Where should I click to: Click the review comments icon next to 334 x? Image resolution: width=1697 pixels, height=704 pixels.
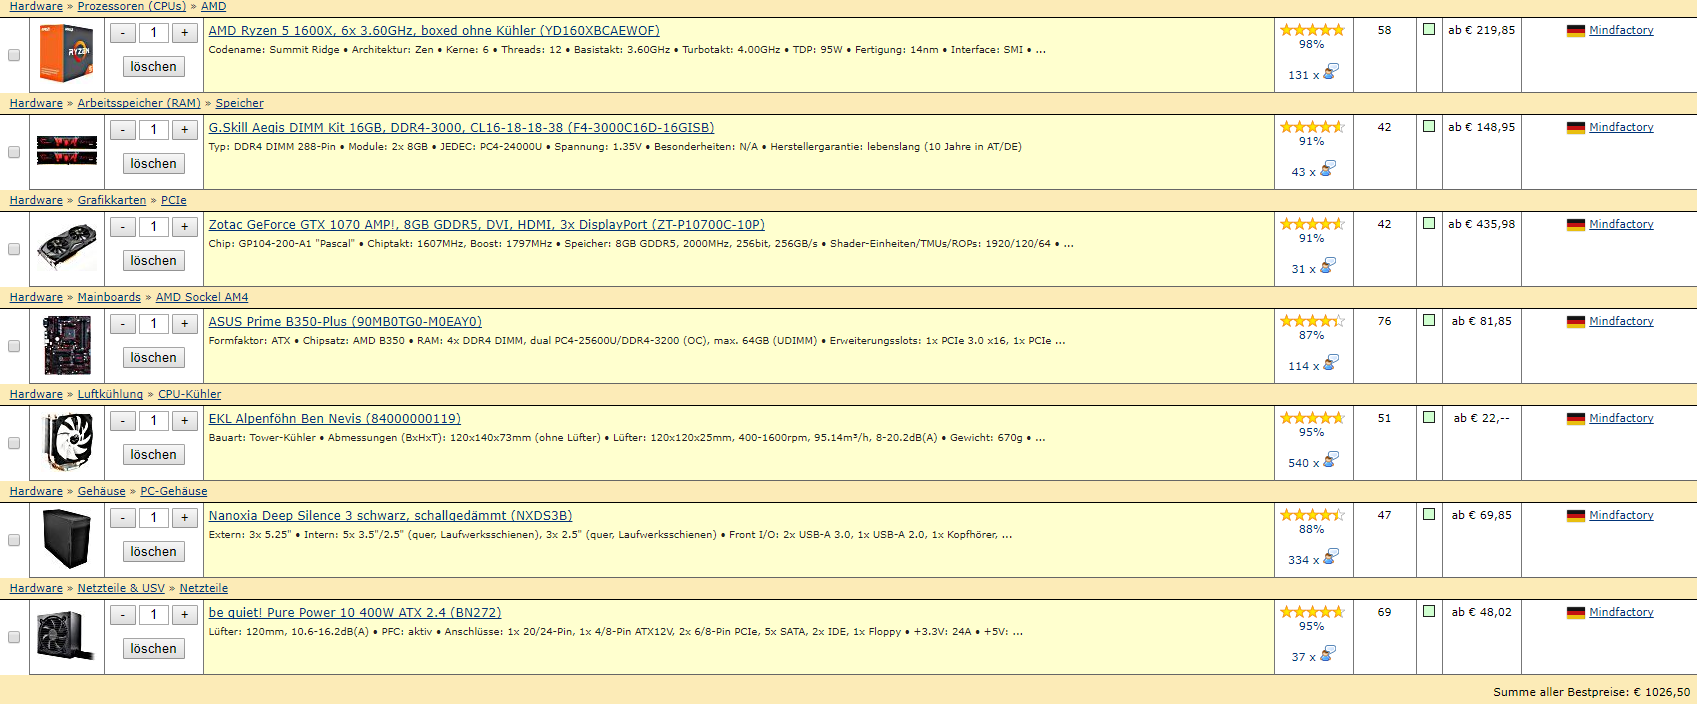(1331, 557)
